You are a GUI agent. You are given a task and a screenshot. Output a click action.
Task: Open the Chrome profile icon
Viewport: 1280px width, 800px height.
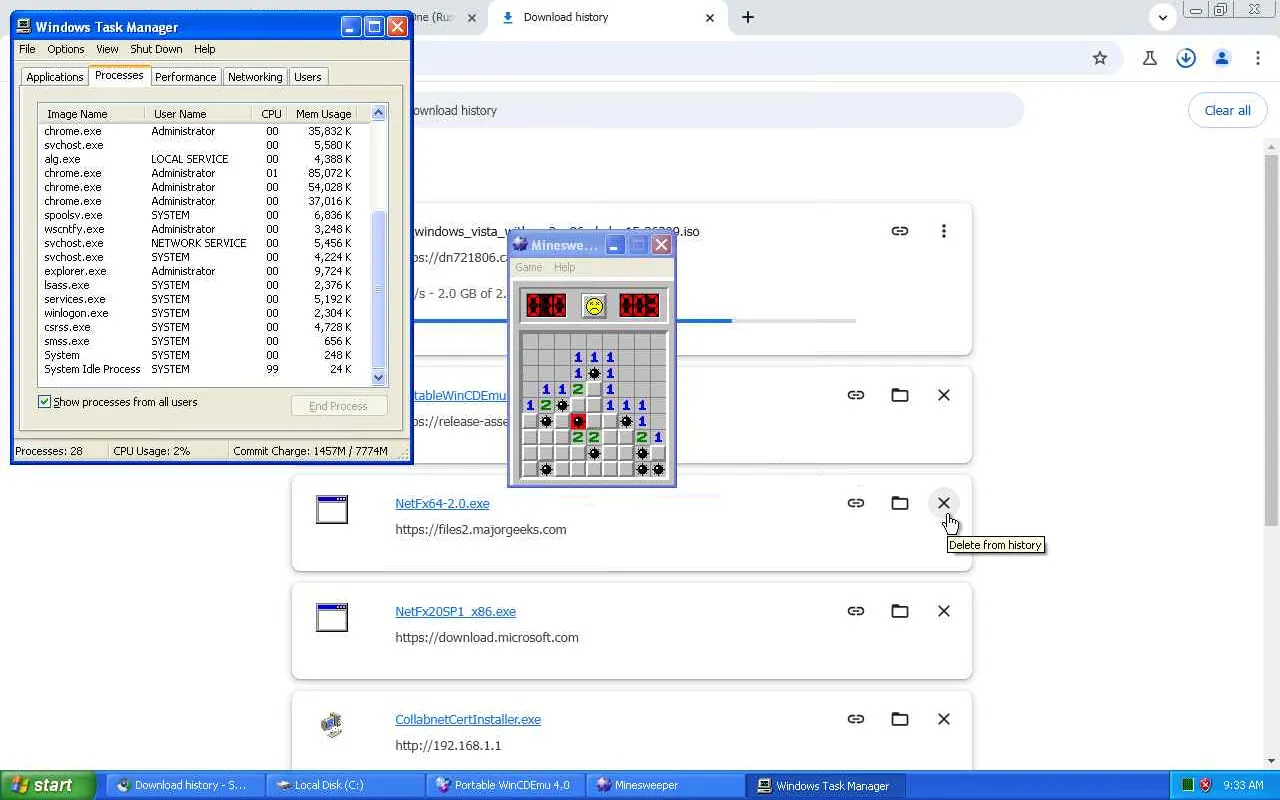coord(1222,58)
